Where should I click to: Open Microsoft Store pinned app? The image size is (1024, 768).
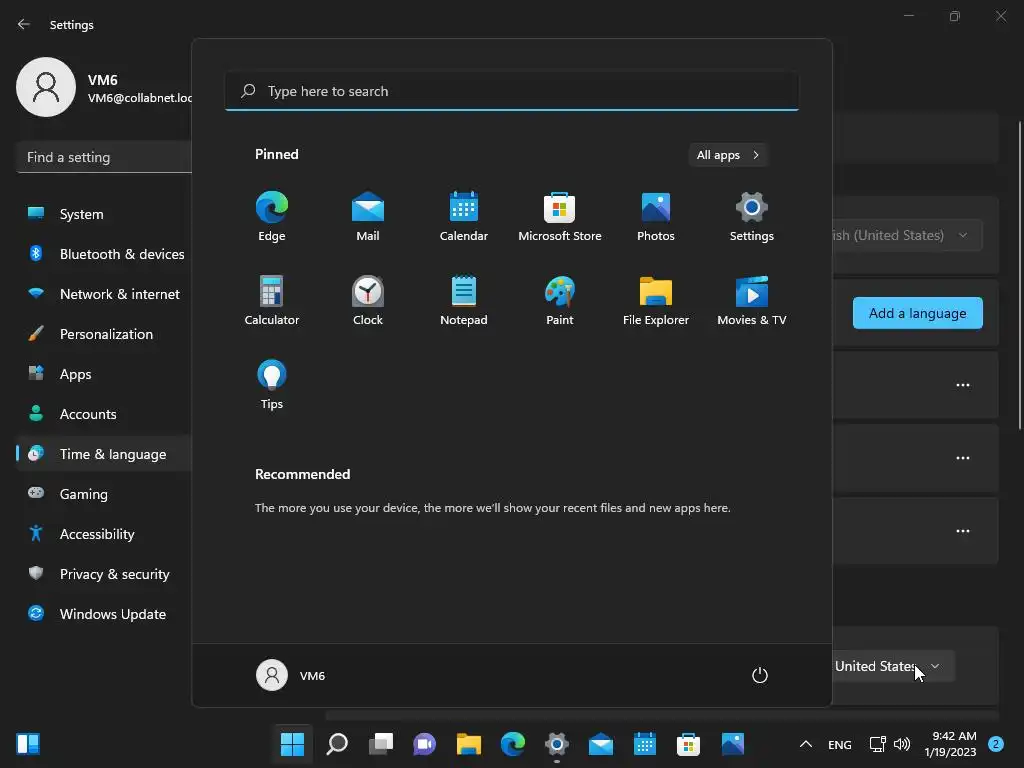pyautogui.click(x=560, y=216)
